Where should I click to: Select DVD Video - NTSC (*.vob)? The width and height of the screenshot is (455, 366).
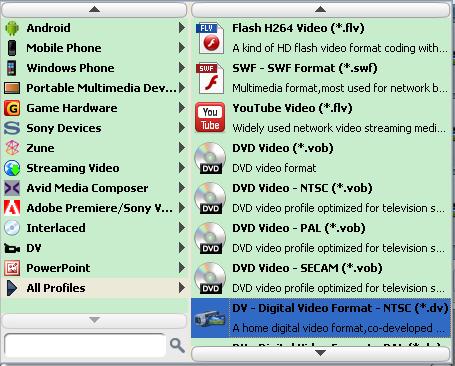tap(321, 198)
